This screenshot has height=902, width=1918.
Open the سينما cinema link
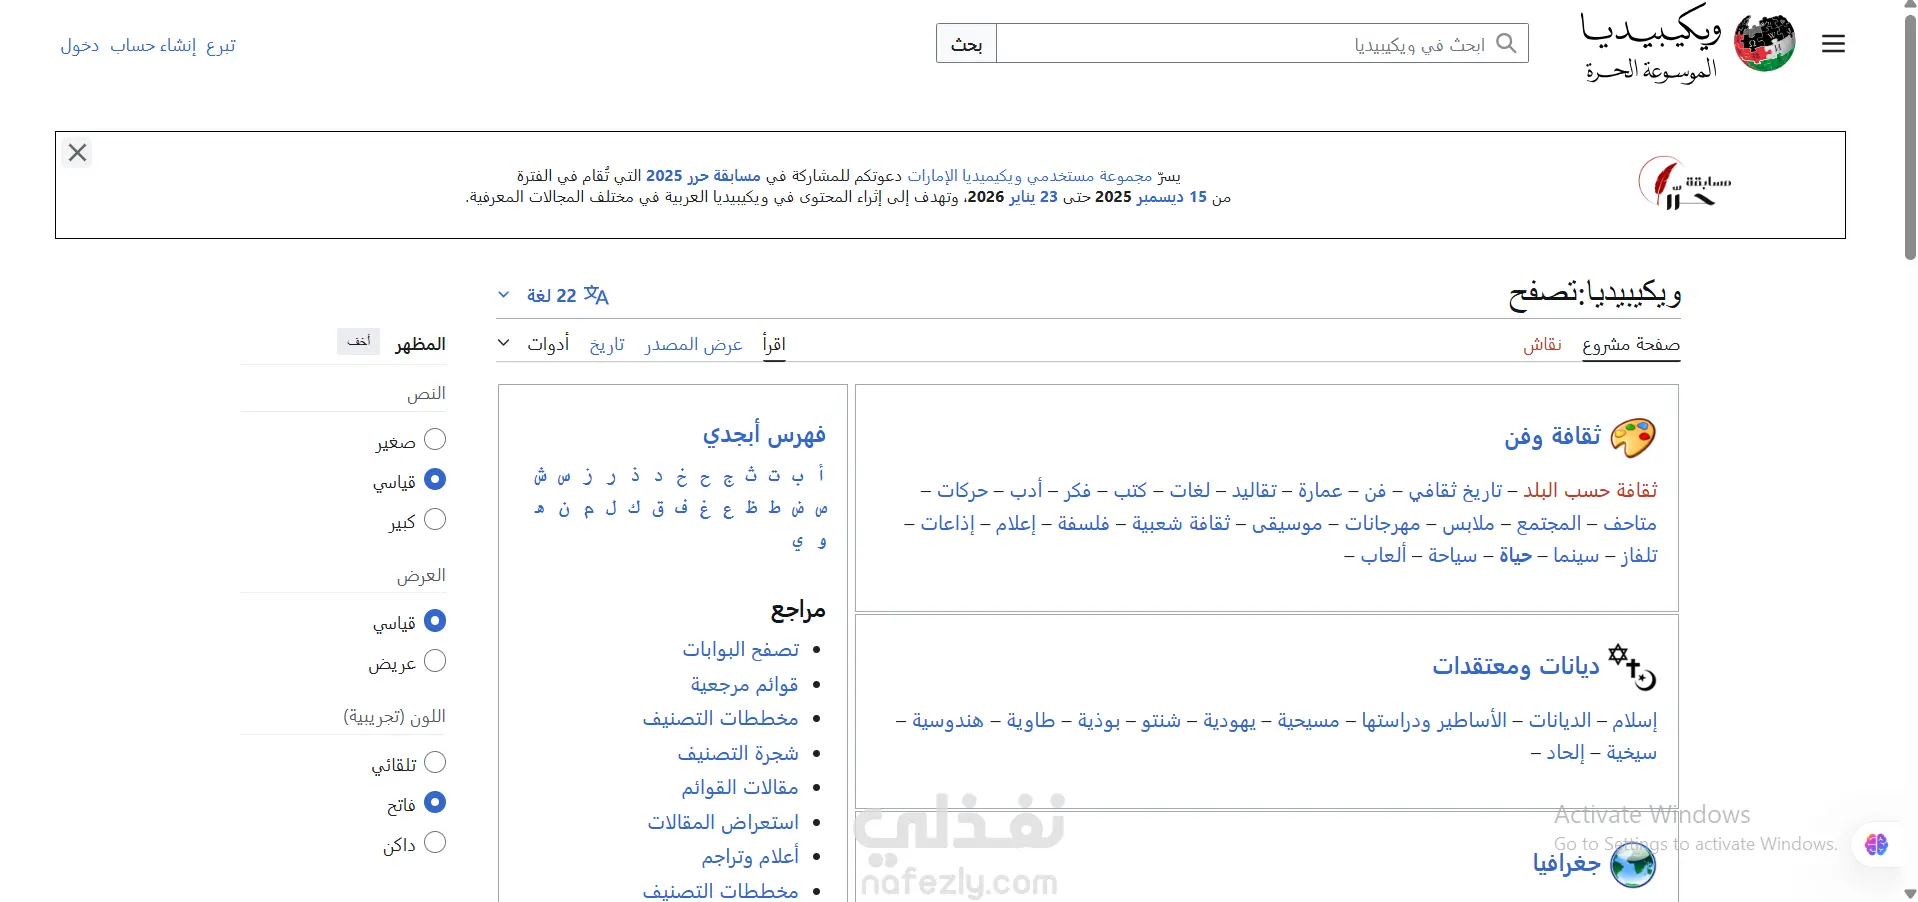(x=1576, y=556)
